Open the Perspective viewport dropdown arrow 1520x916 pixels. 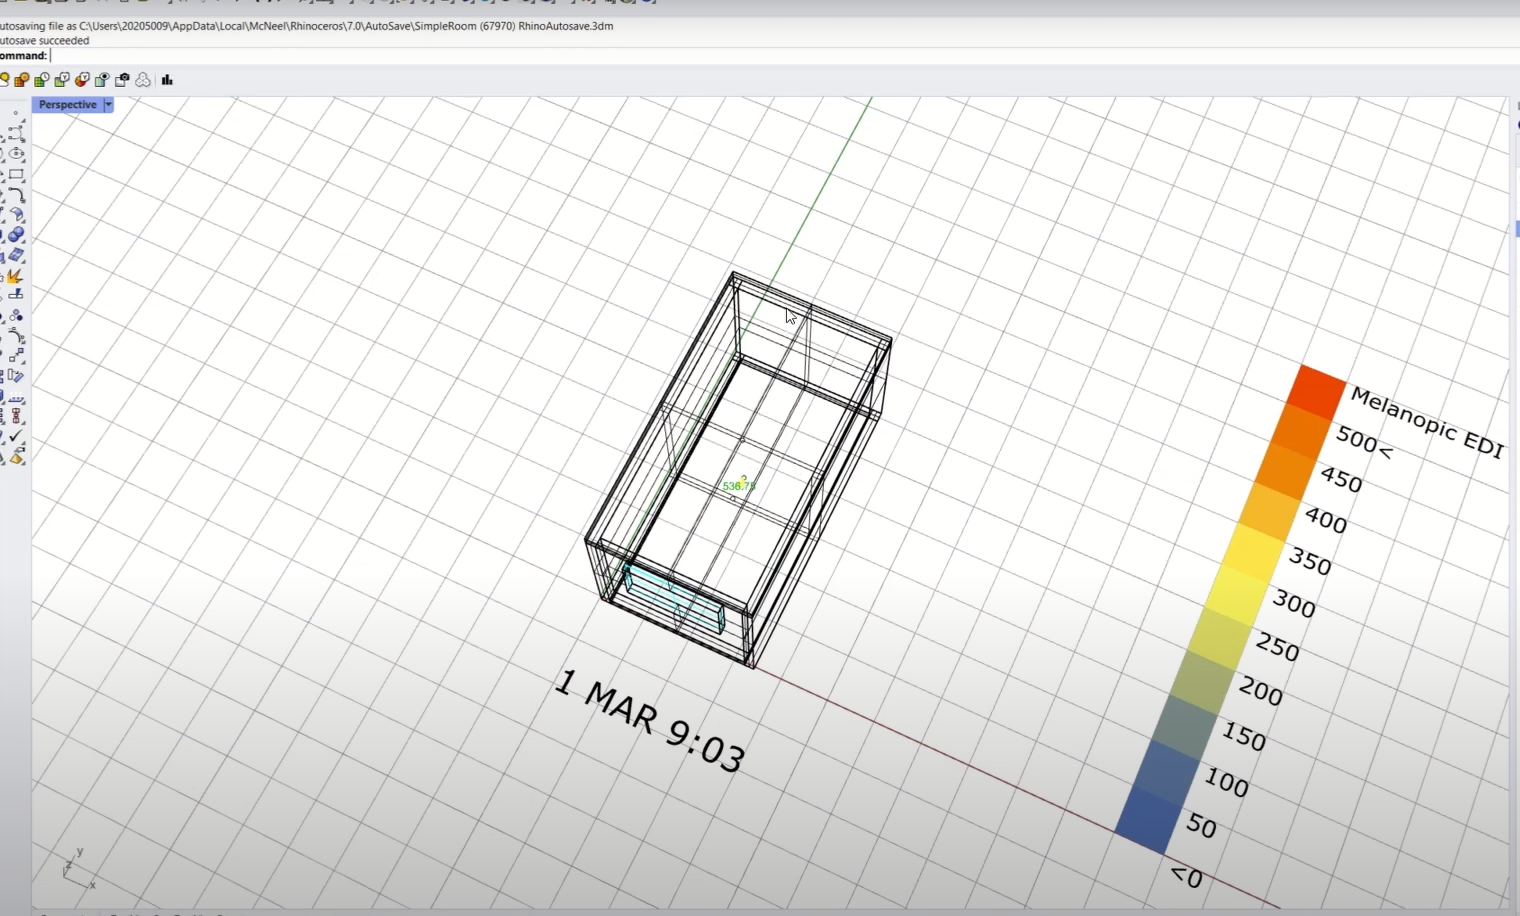click(108, 105)
